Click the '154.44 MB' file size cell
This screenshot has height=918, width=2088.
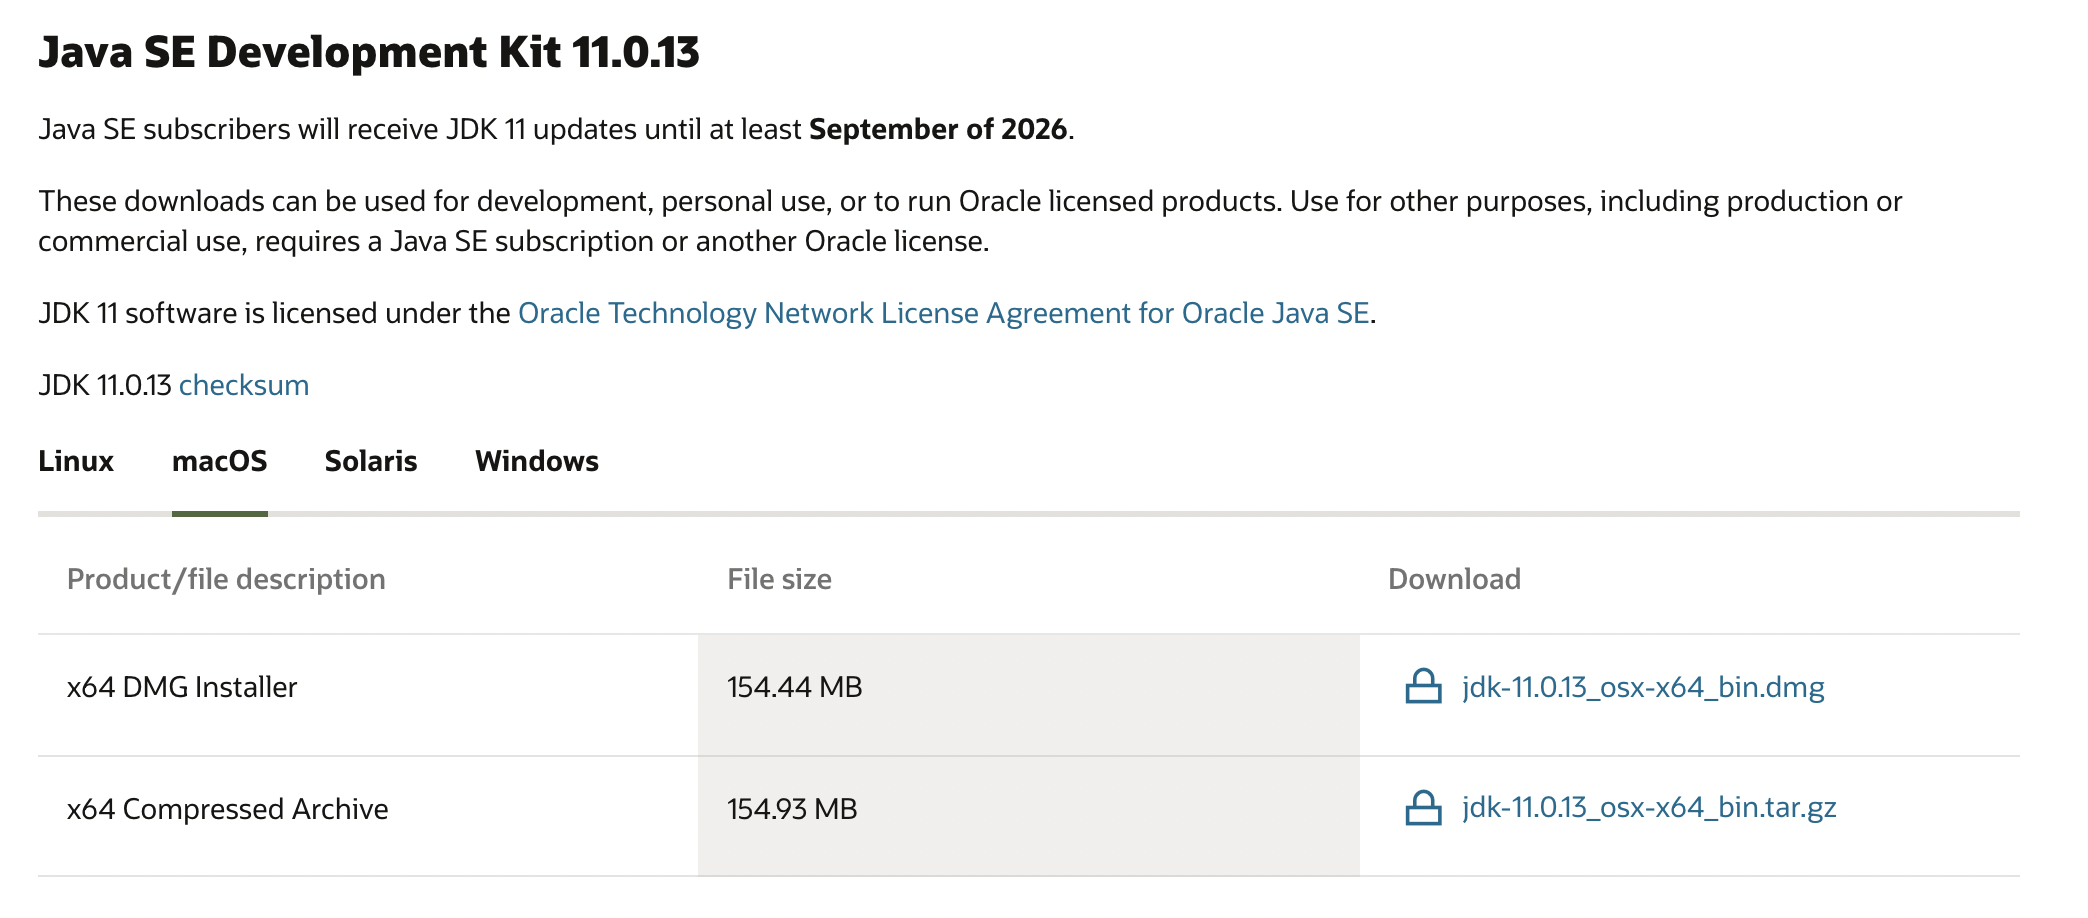pos(1029,695)
